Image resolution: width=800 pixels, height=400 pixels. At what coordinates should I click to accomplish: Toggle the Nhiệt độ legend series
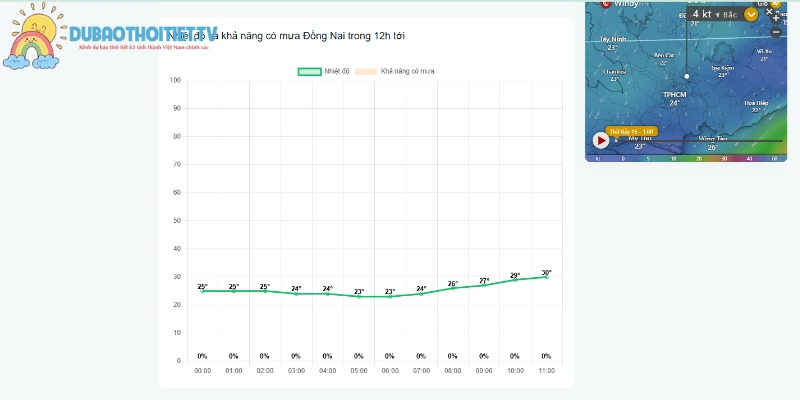(x=323, y=71)
